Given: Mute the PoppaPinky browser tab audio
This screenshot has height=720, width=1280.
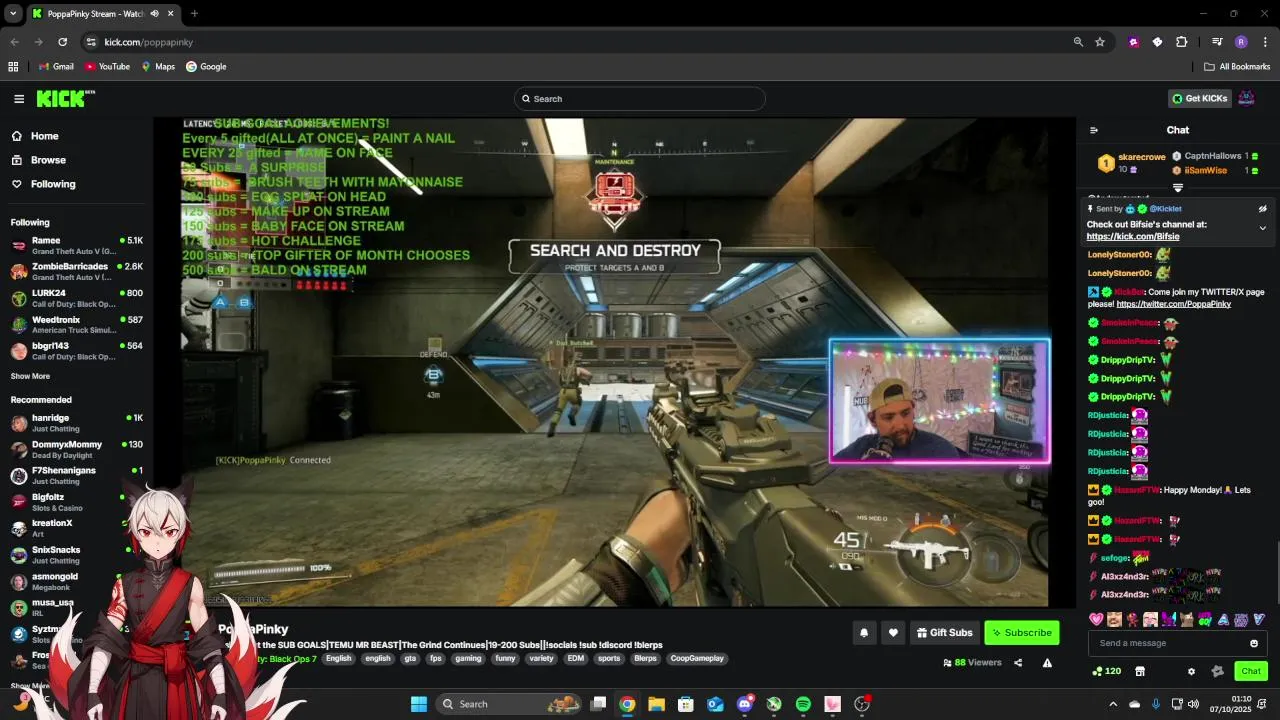Looking at the screenshot, I should click(154, 14).
